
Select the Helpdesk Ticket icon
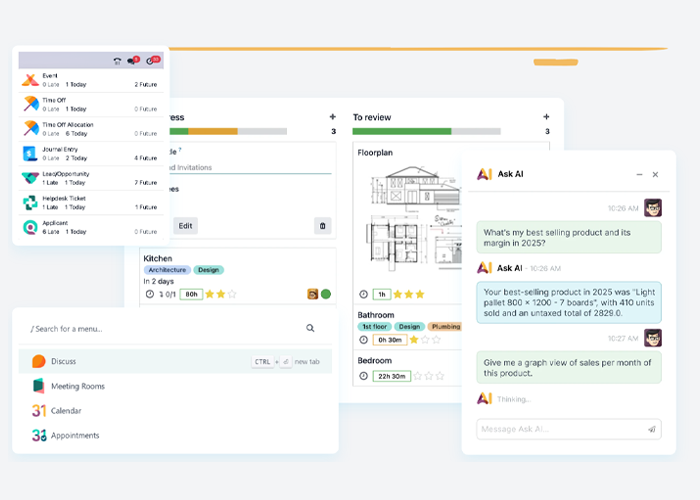click(x=30, y=203)
